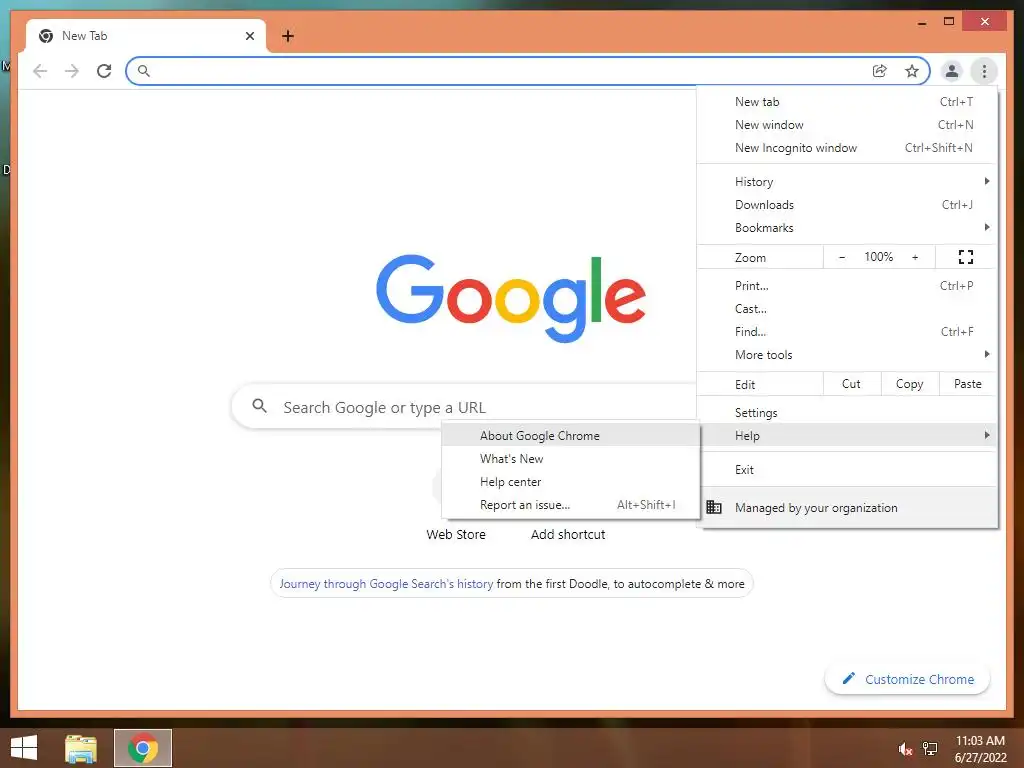The image size is (1024, 768).
Task: Open Settings from the menu
Action: pyautogui.click(x=847, y=413)
